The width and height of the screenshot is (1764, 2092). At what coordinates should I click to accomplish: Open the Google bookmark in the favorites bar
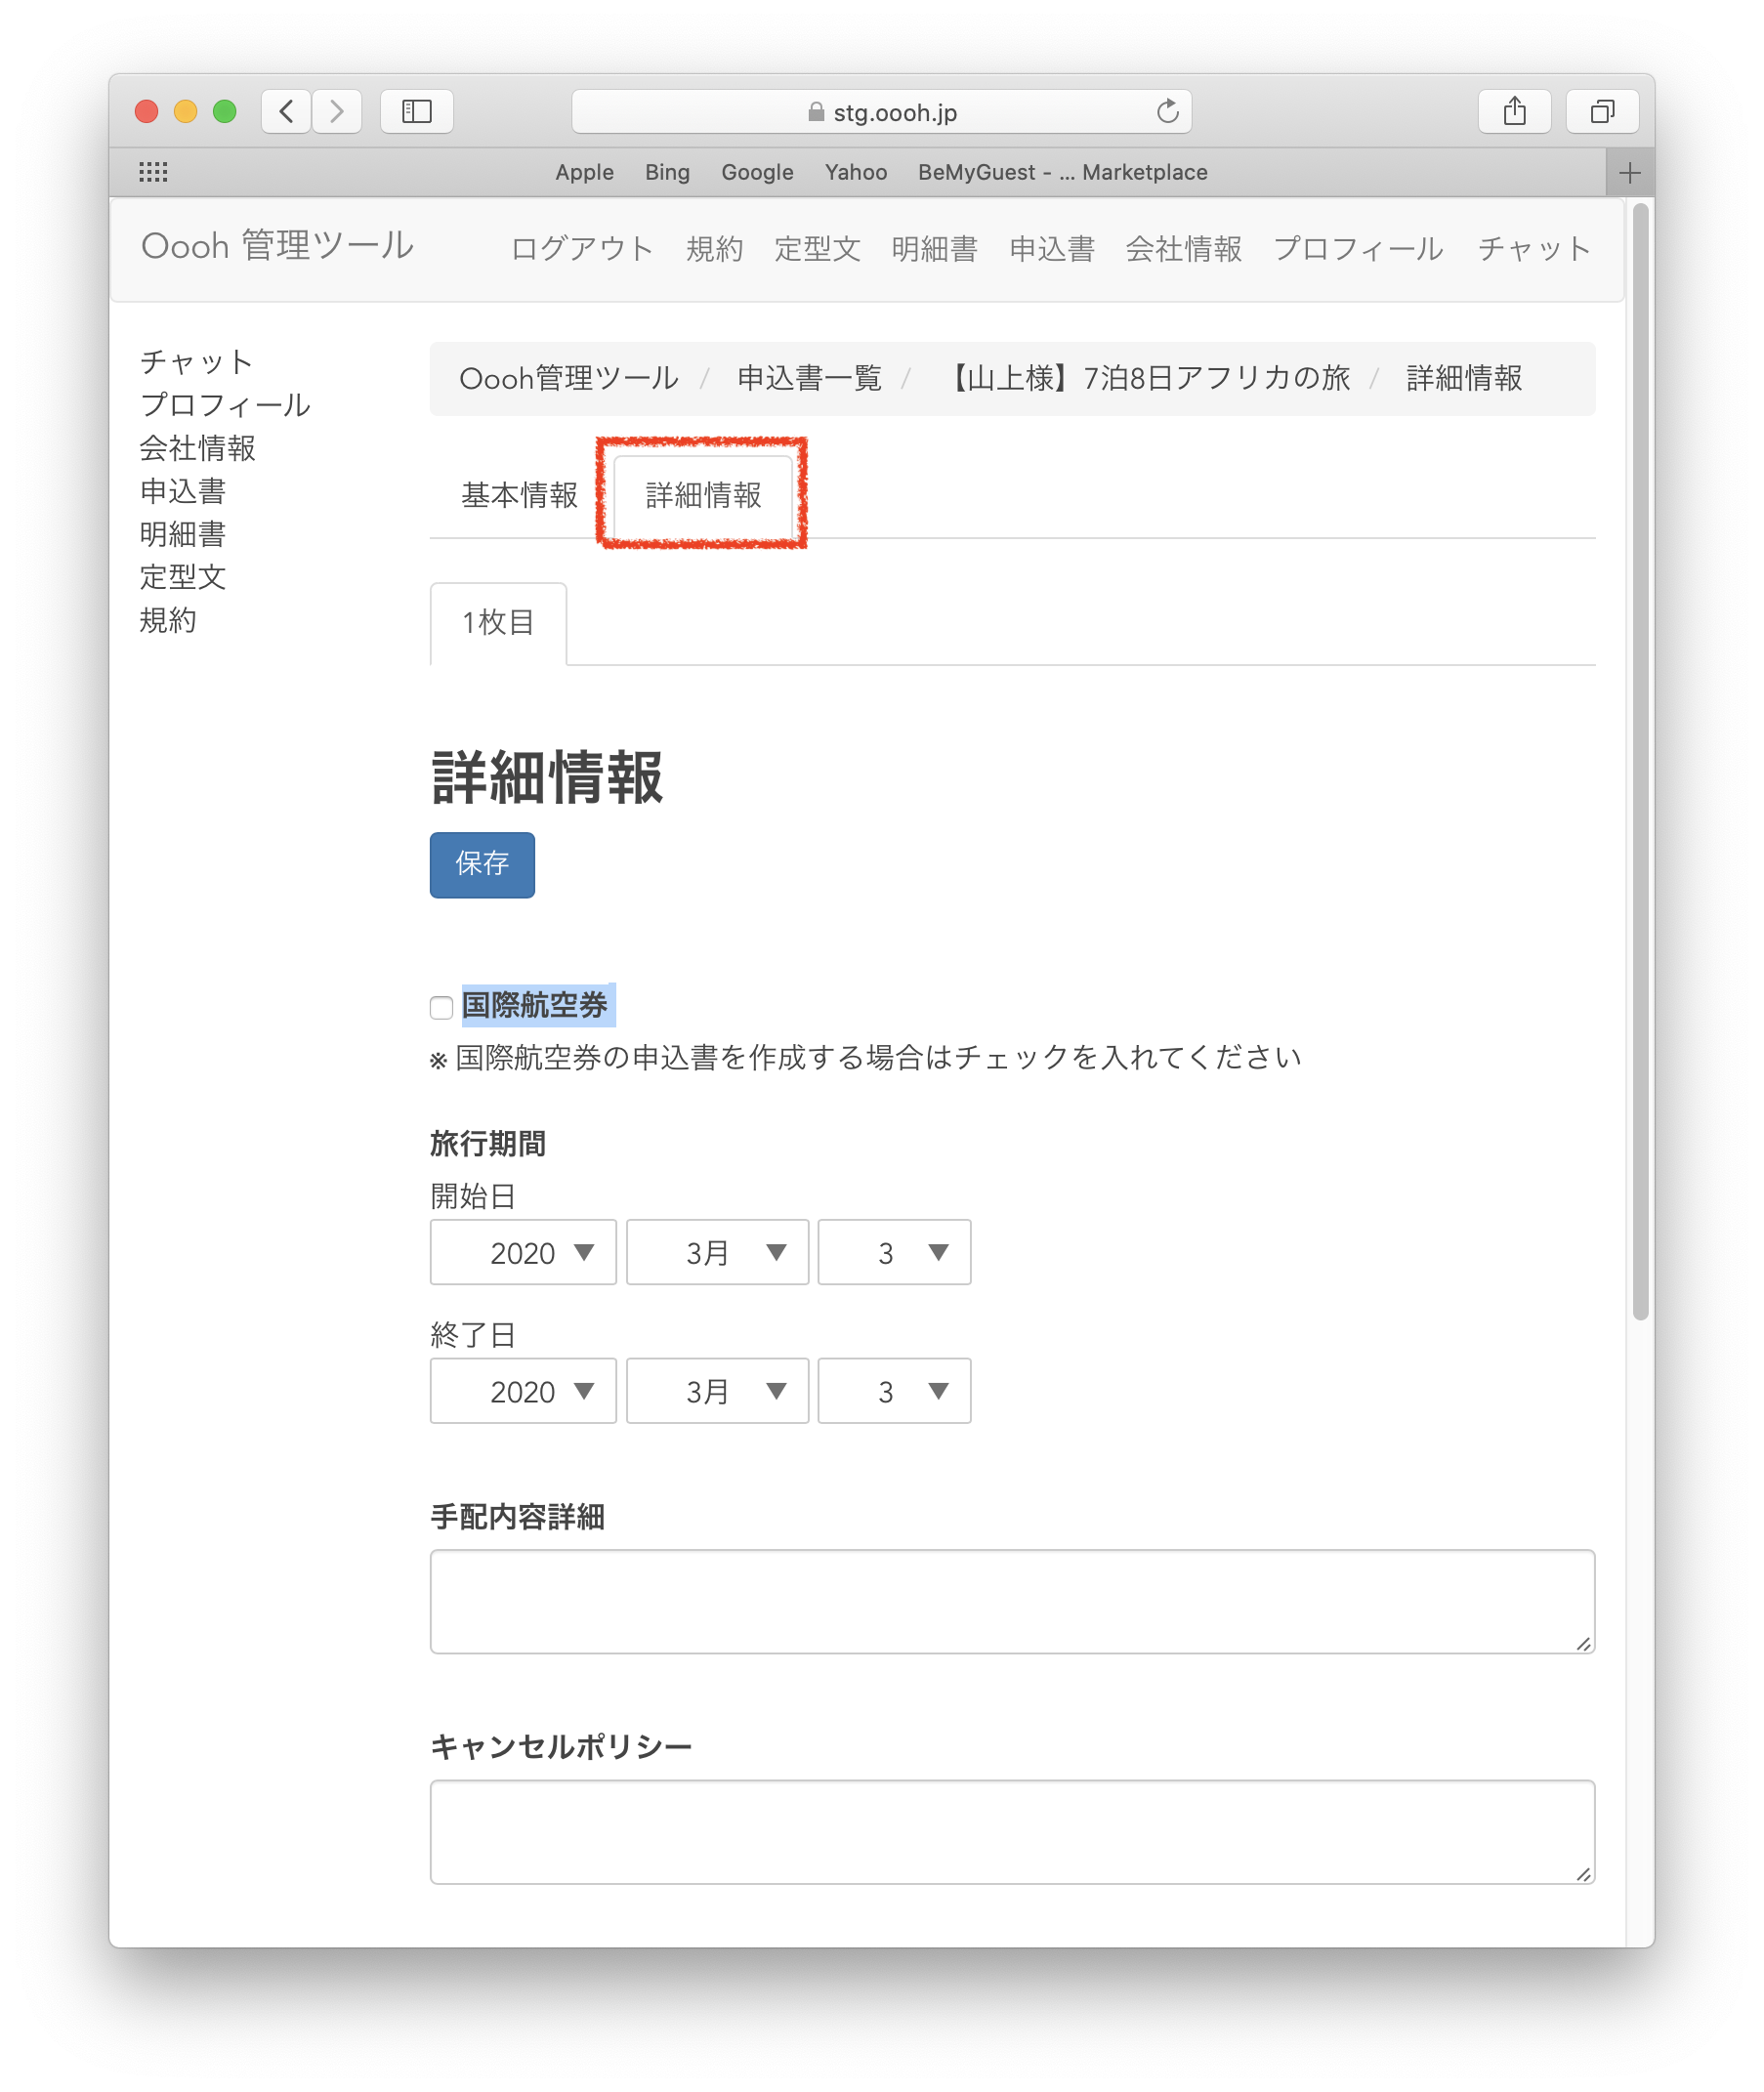[x=757, y=172]
